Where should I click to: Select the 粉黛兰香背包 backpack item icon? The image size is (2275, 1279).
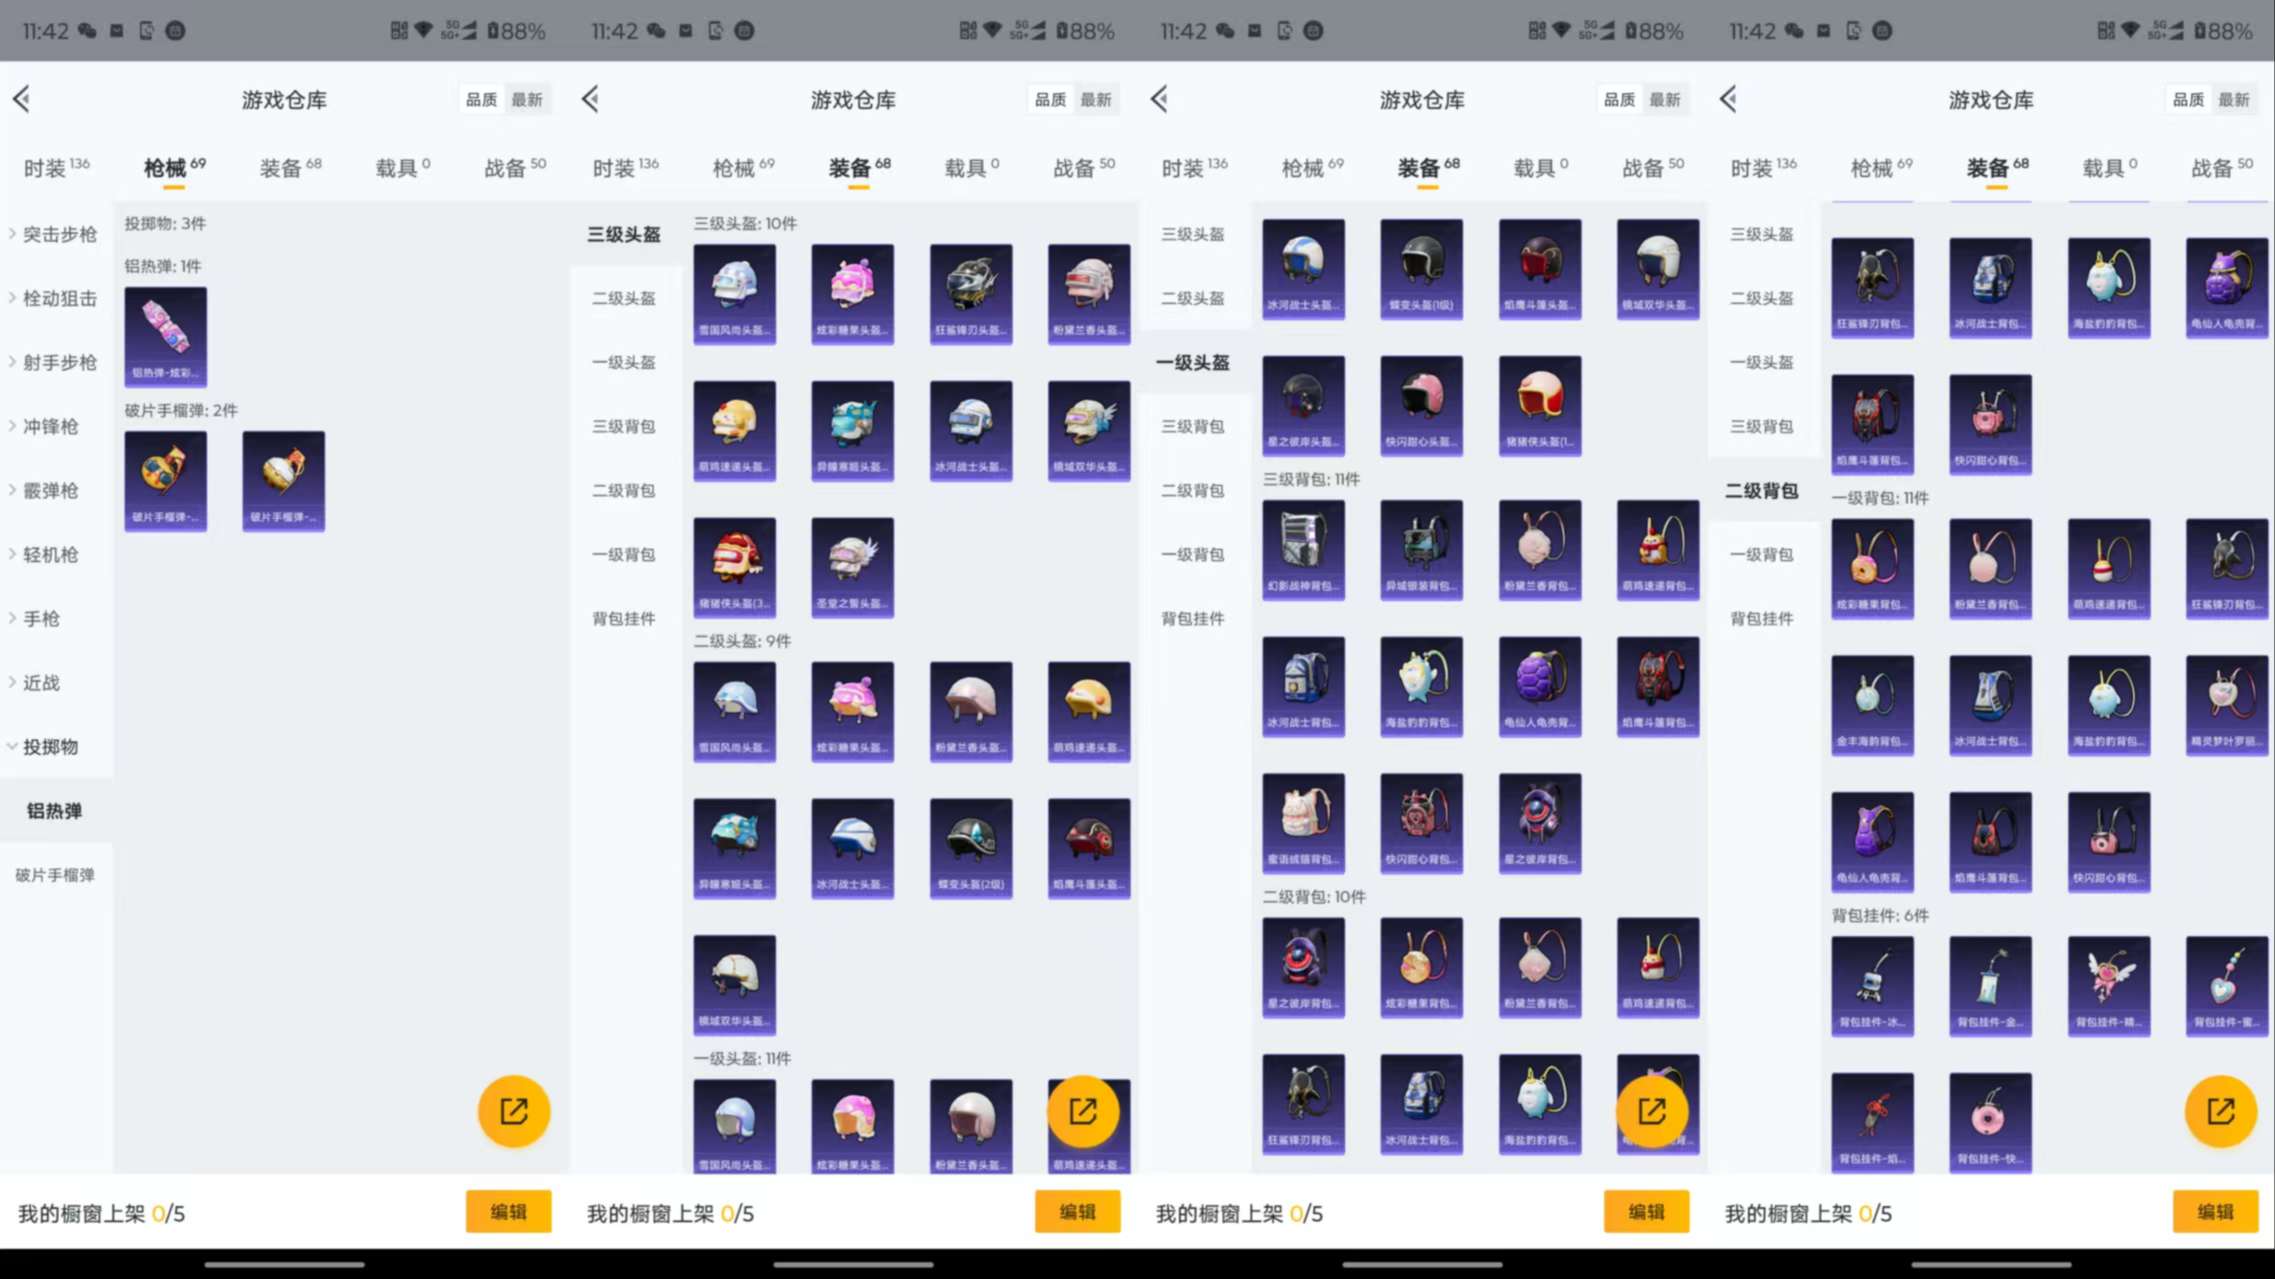pos(1540,550)
